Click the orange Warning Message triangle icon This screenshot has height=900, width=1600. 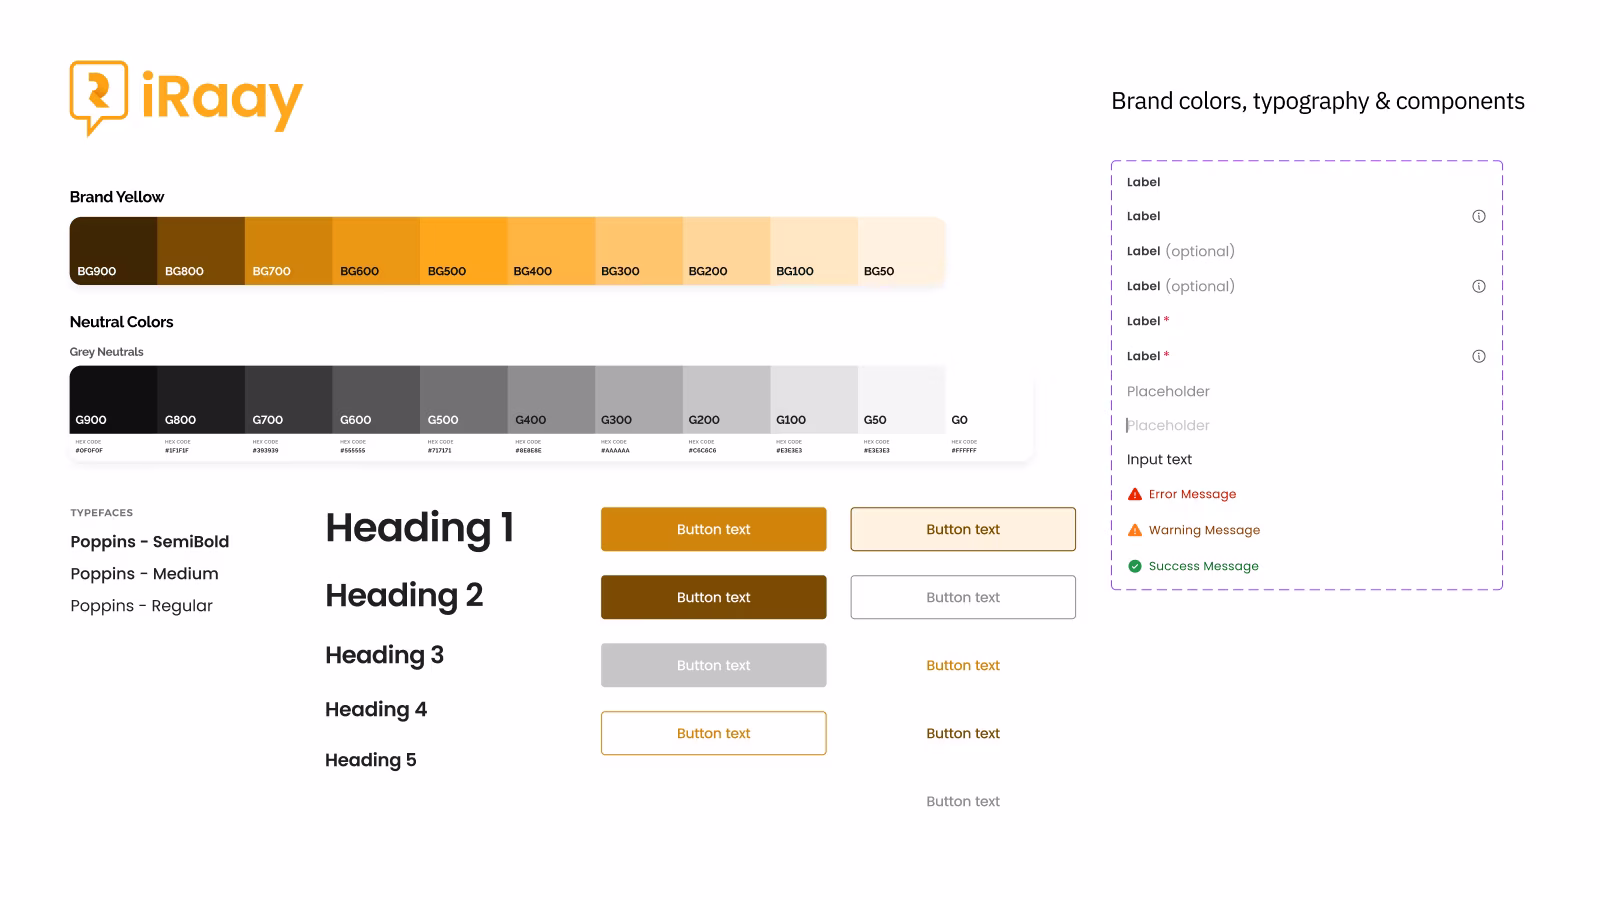pyautogui.click(x=1135, y=530)
